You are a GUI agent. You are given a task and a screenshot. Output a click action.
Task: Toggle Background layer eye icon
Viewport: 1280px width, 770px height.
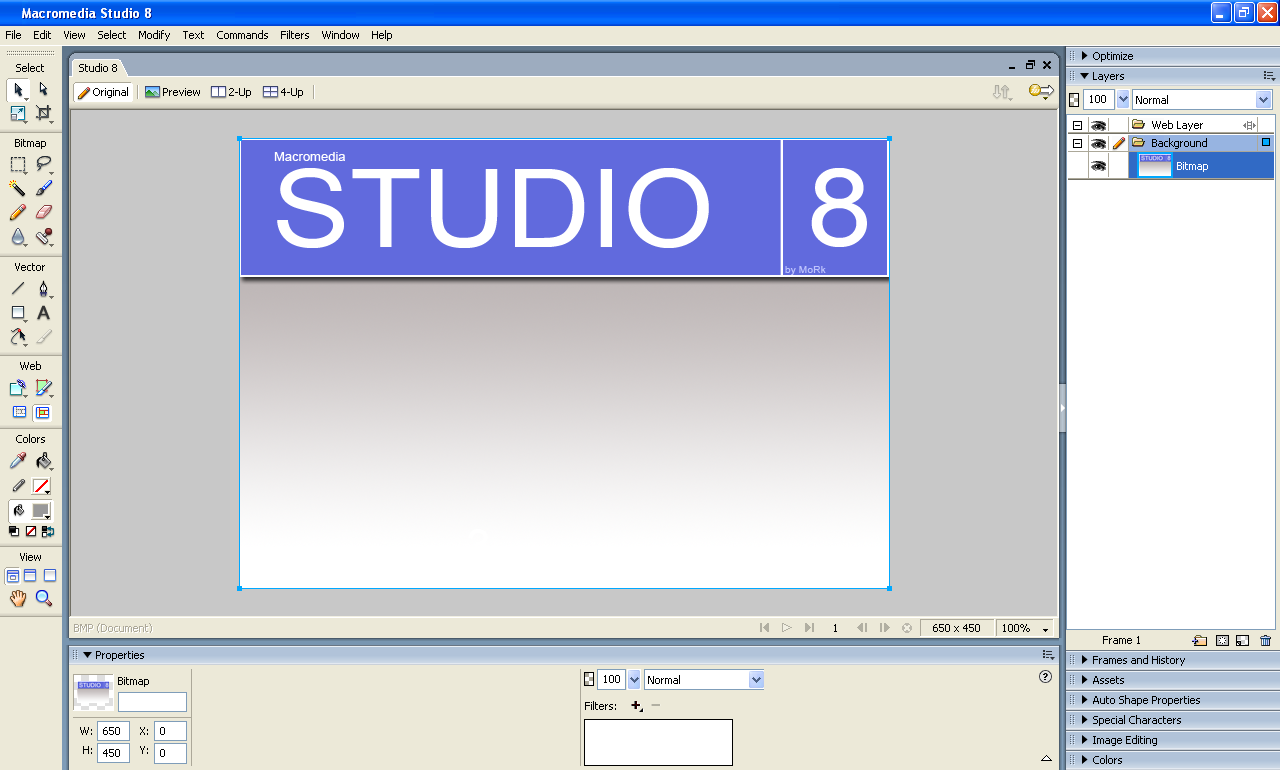point(1098,143)
